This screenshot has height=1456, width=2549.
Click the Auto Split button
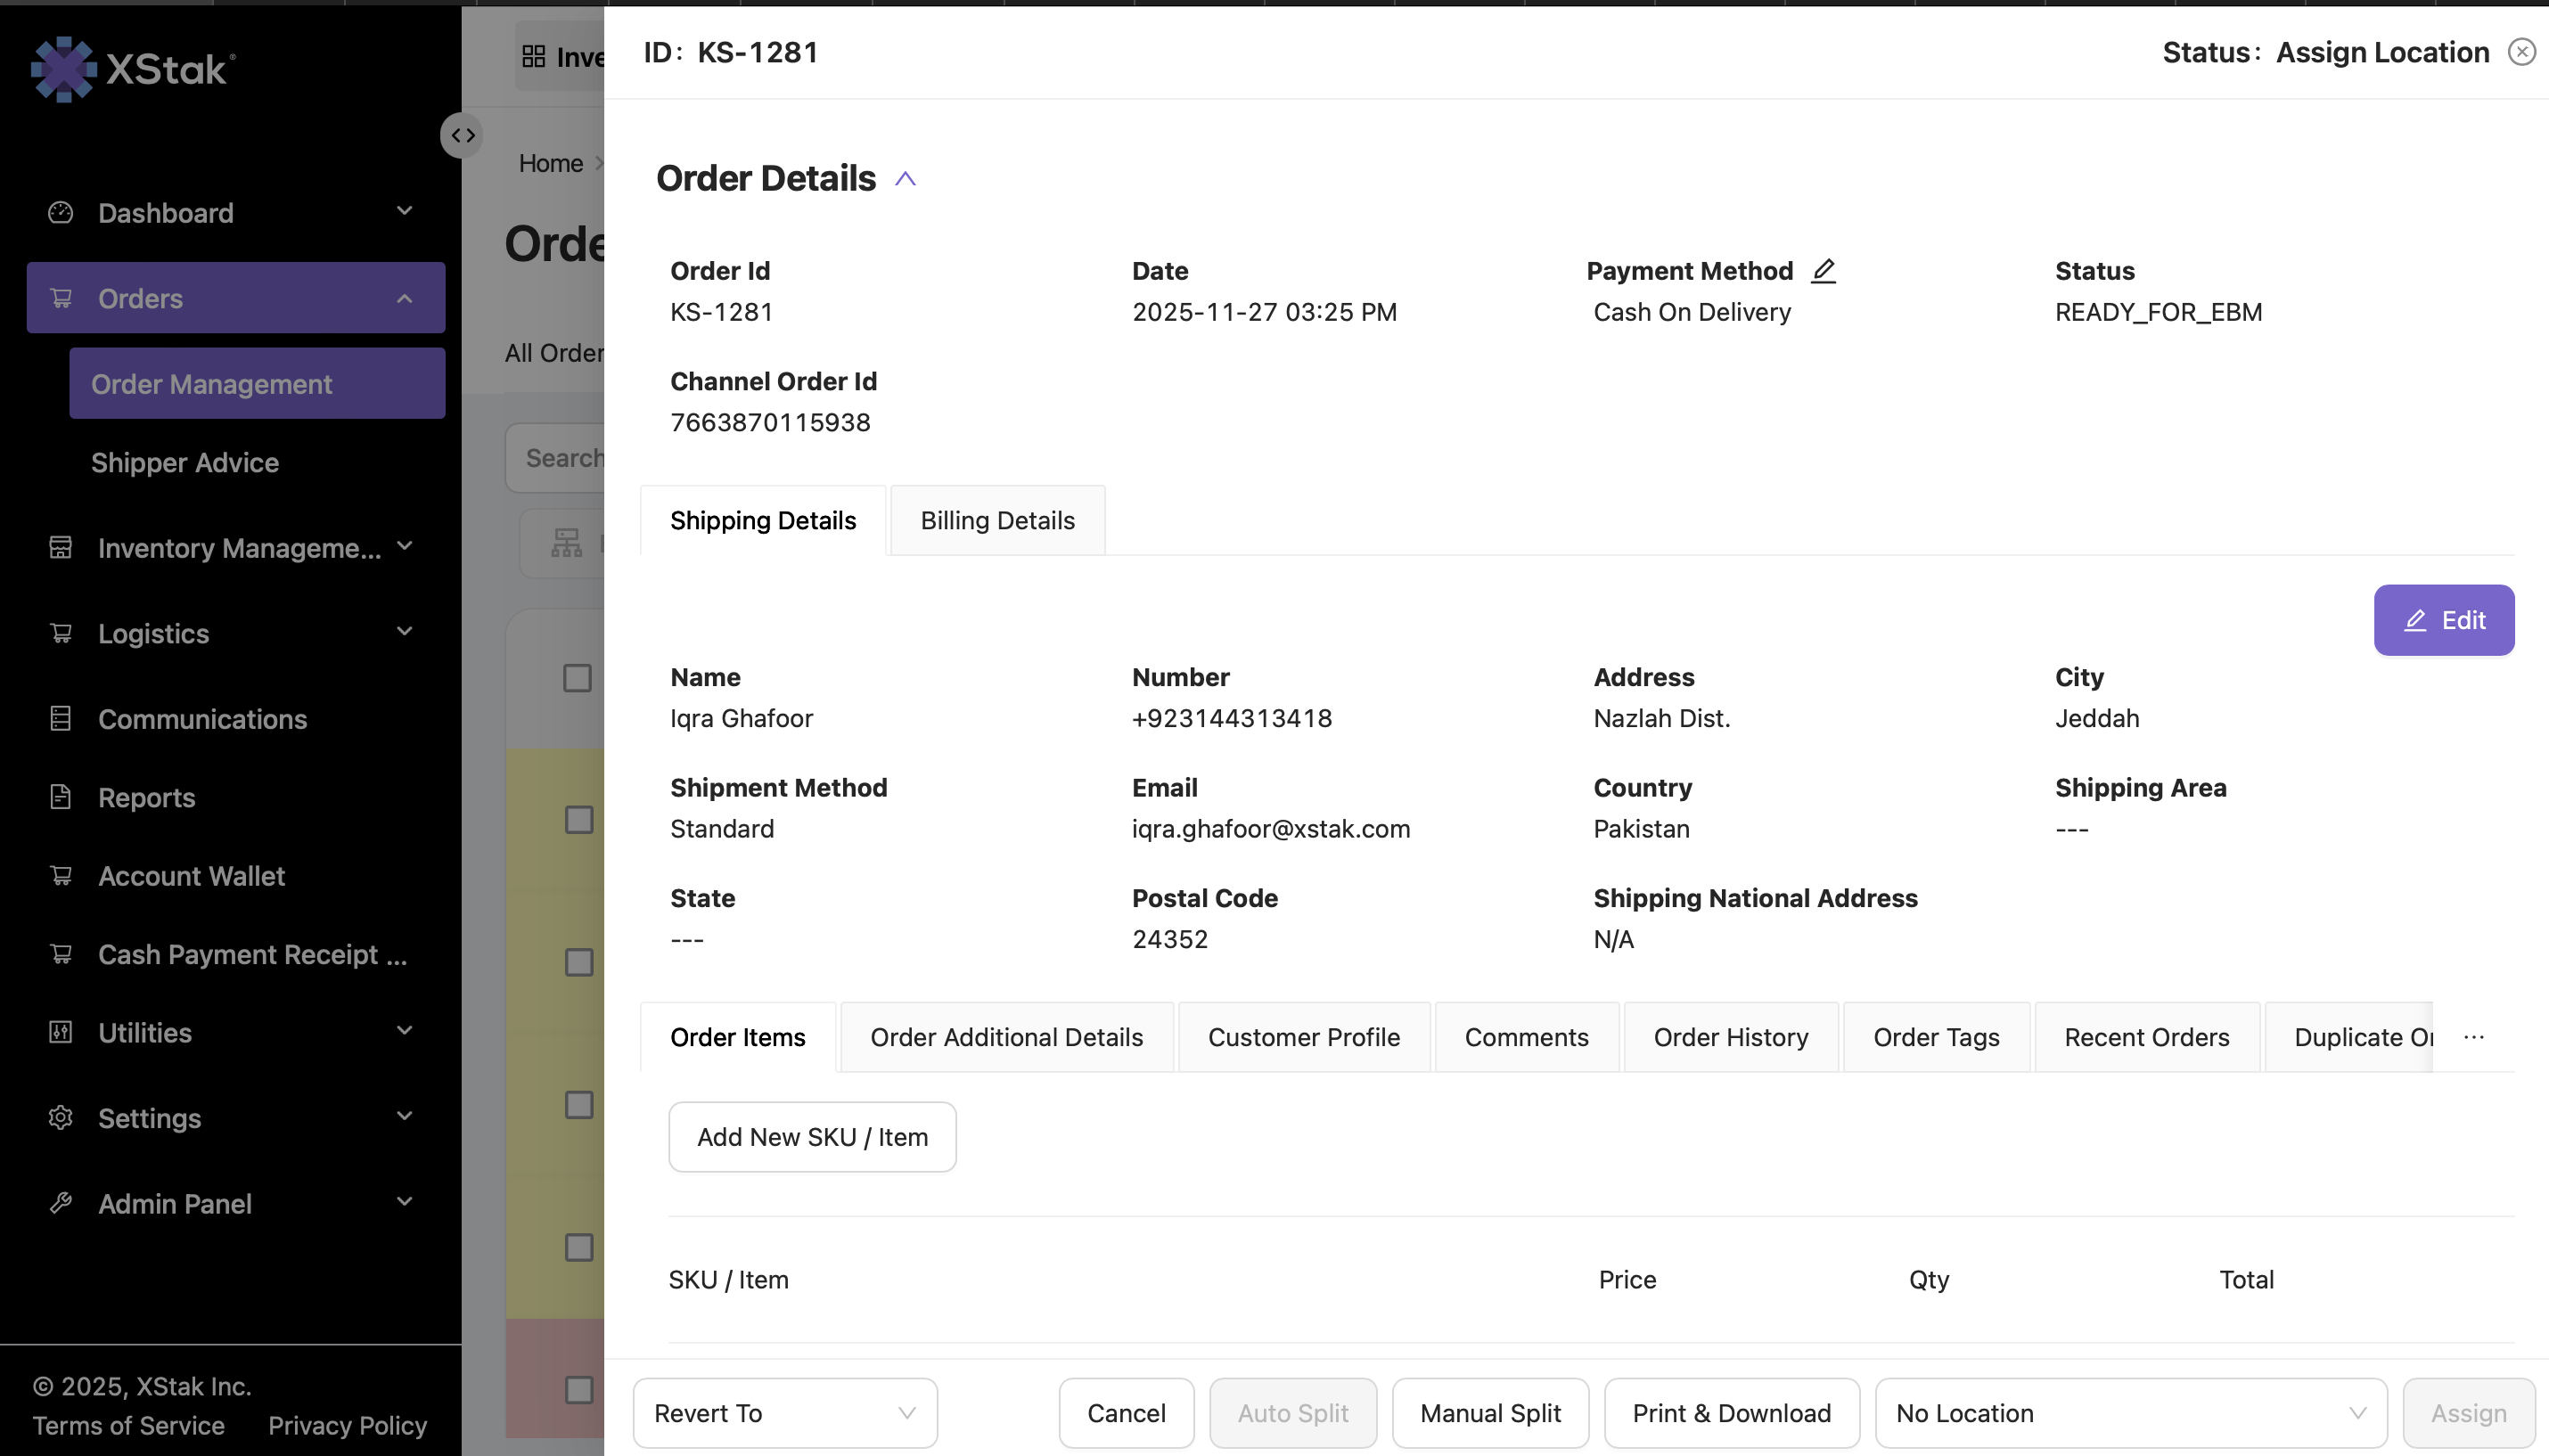click(1293, 1413)
